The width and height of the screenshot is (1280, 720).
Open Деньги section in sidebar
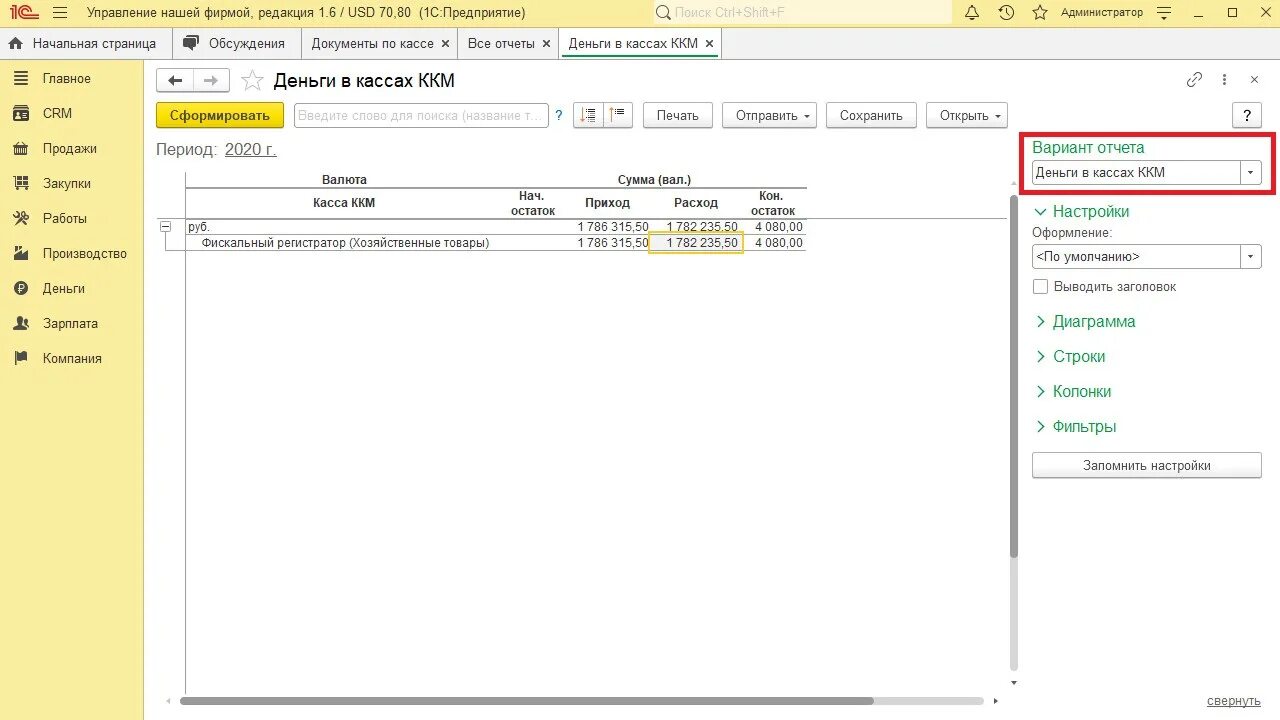[63, 288]
